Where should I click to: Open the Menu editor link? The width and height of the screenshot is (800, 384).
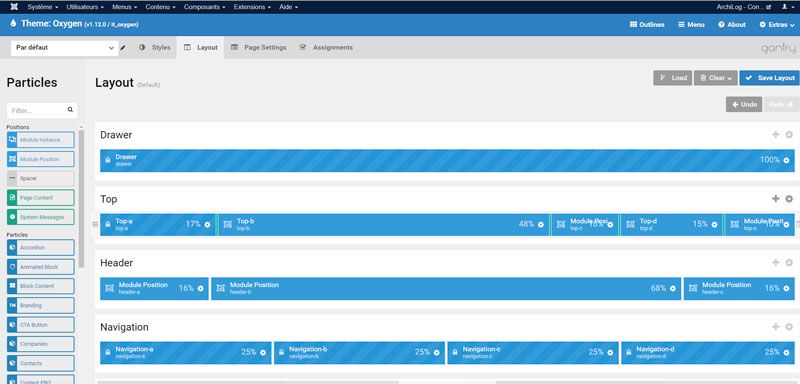[691, 24]
